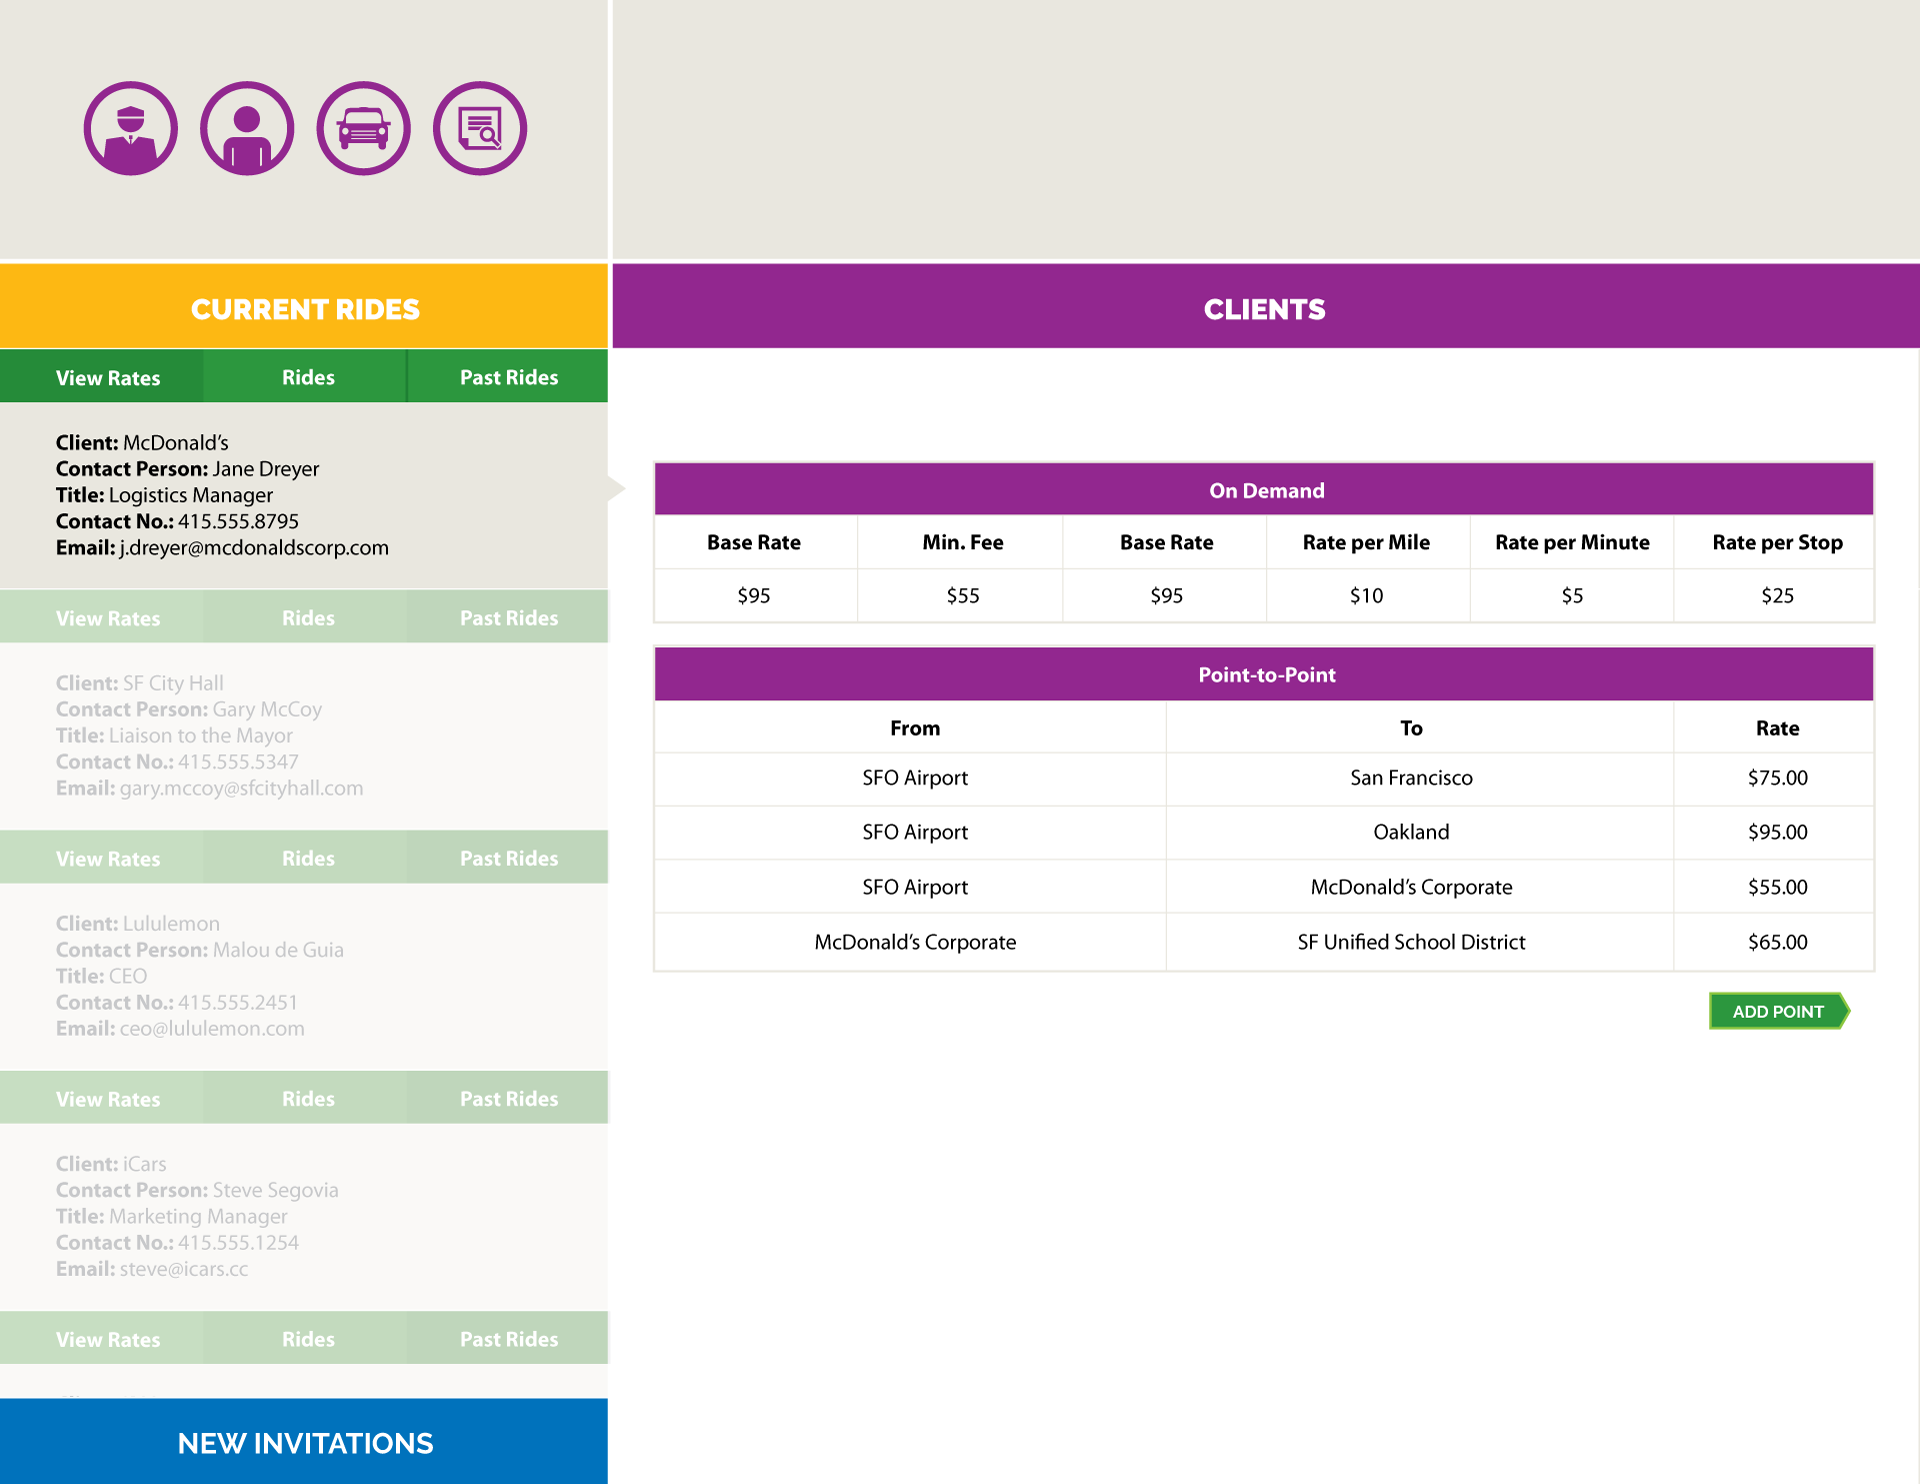The image size is (1920, 1484).
Task: Open Past Rides tab above McDonald's
Action: [509, 378]
